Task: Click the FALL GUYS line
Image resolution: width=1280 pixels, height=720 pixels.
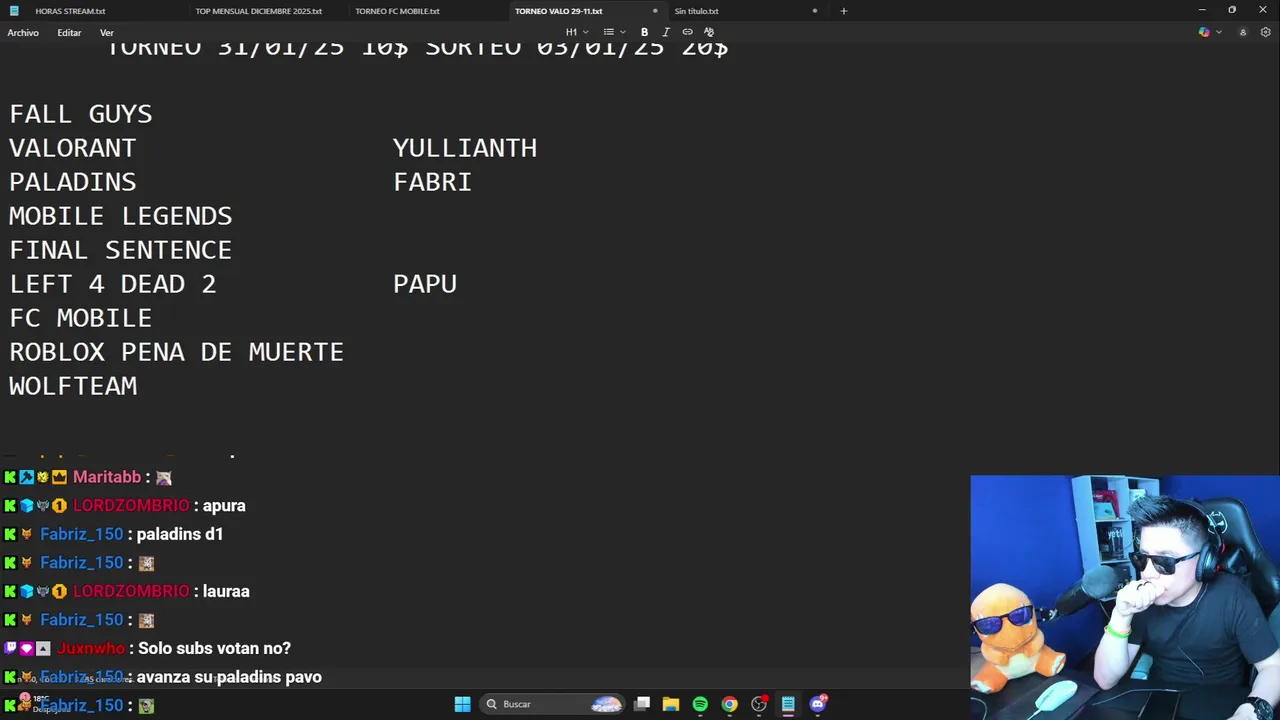Action: coord(81,114)
